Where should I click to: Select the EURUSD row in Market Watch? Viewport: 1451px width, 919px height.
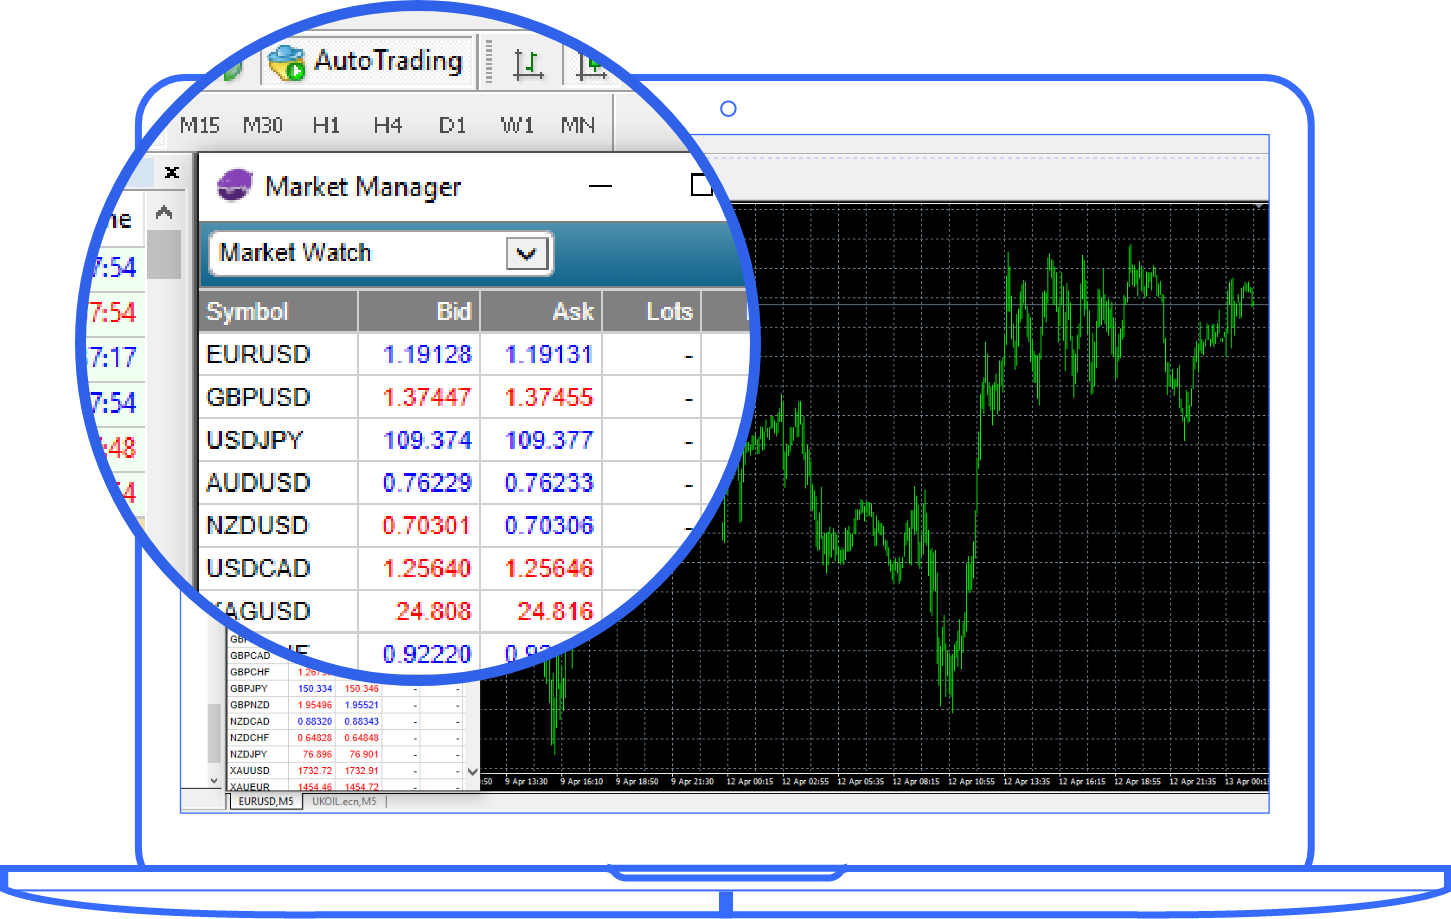pyautogui.click(x=258, y=355)
